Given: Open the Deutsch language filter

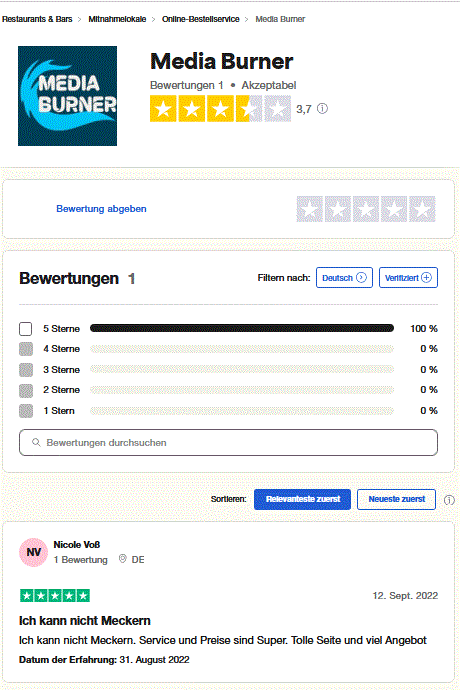Looking at the screenshot, I should click(x=344, y=278).
